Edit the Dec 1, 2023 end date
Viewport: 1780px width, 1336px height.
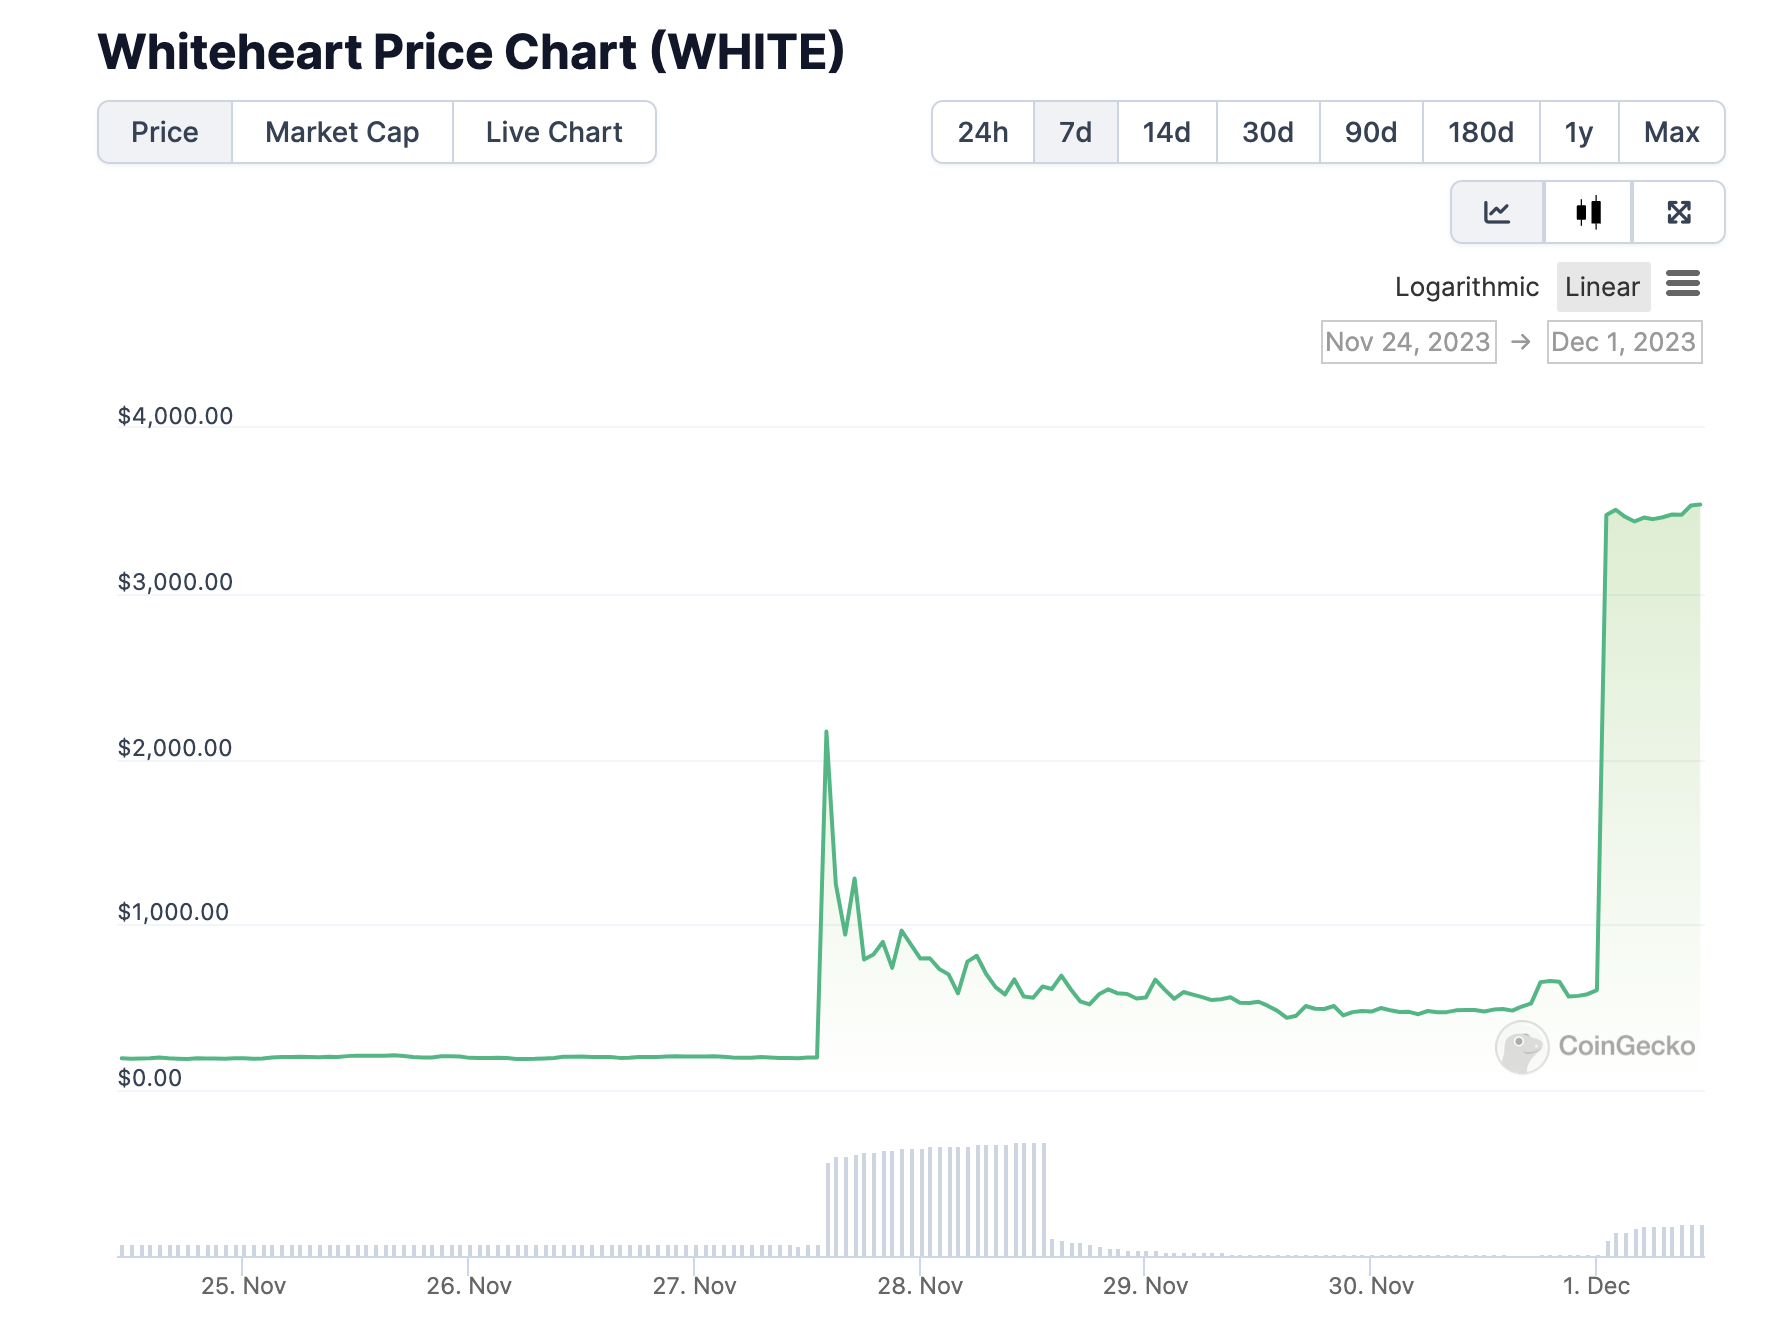click(1623, 342)
